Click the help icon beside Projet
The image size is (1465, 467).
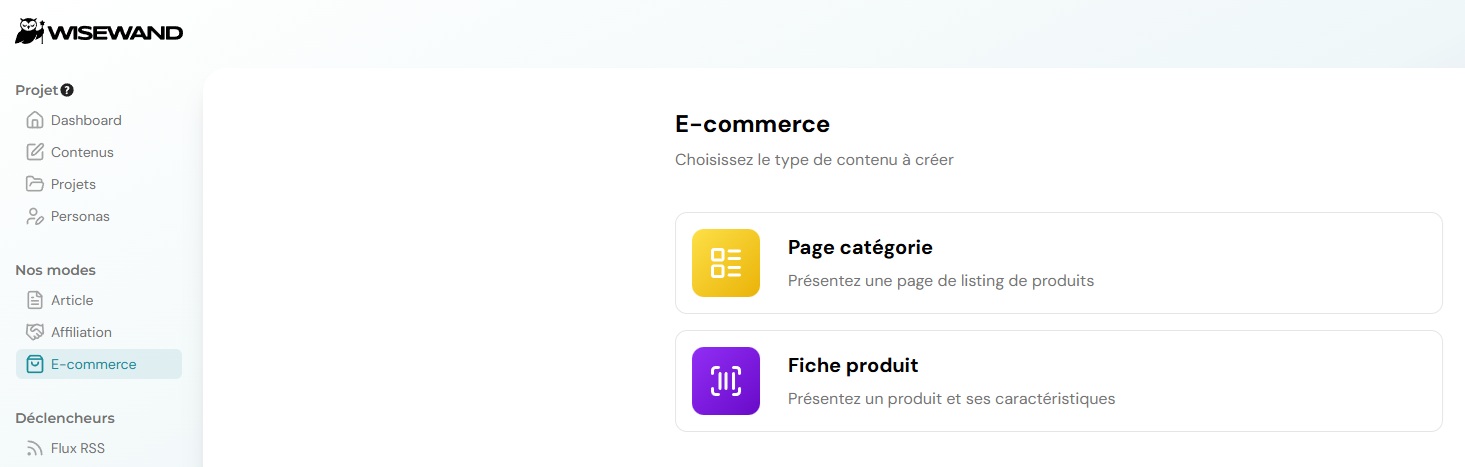(67, 90)
